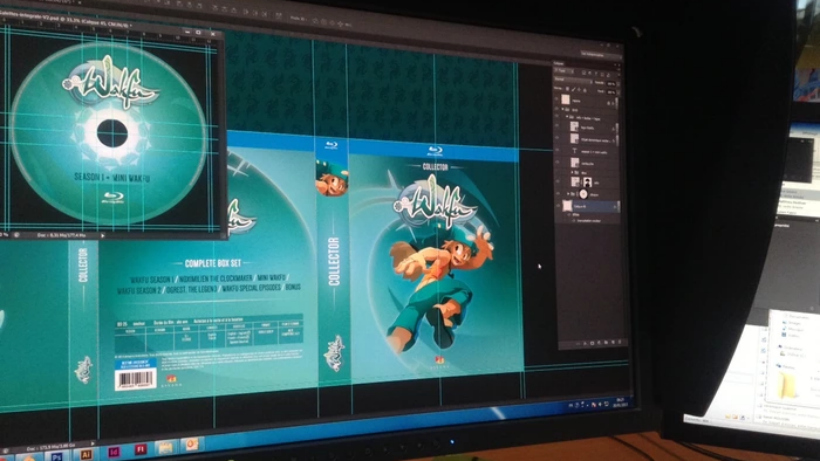The height and width of the screenshot is (461, 820).
Task: Maximize the floating disc document window
Action: click(x=199, y=33)
